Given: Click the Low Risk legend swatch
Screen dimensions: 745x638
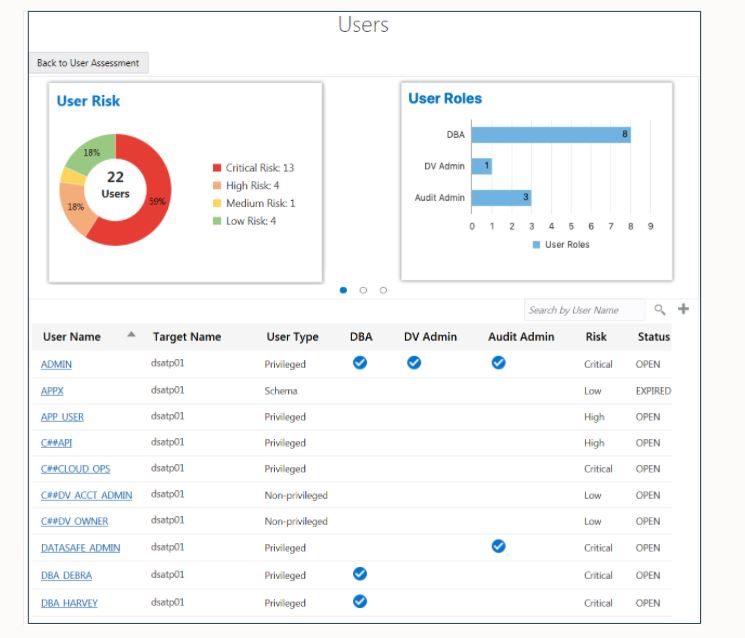Looking at the screenshot, I should (217, 221).
